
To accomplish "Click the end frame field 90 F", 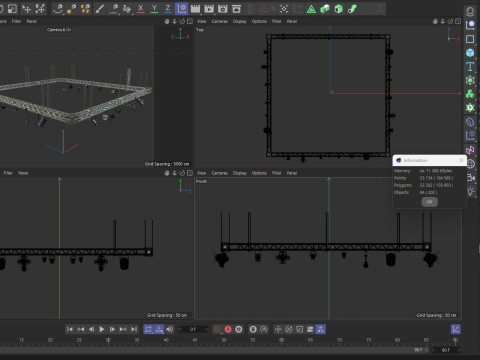I will (446, 350).
